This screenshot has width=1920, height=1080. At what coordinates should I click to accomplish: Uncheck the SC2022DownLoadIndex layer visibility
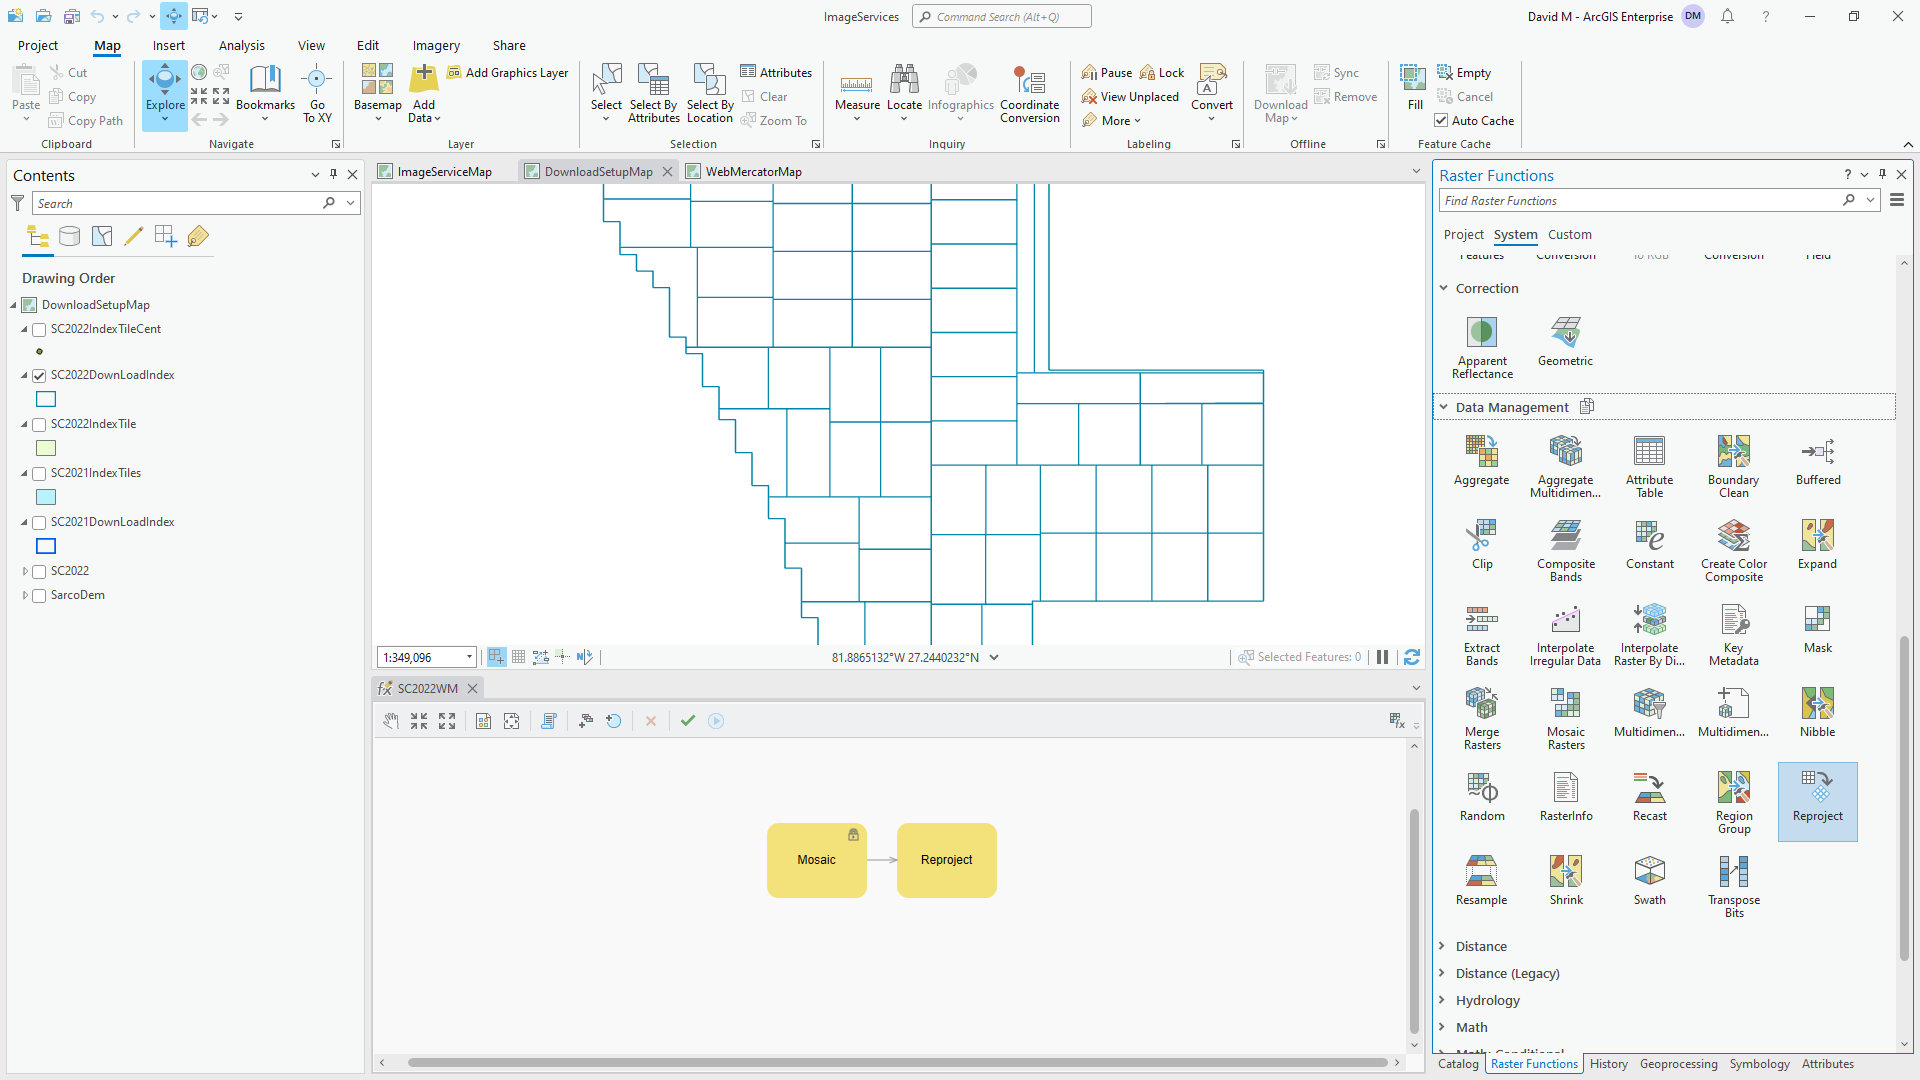(x=38, y=375)
